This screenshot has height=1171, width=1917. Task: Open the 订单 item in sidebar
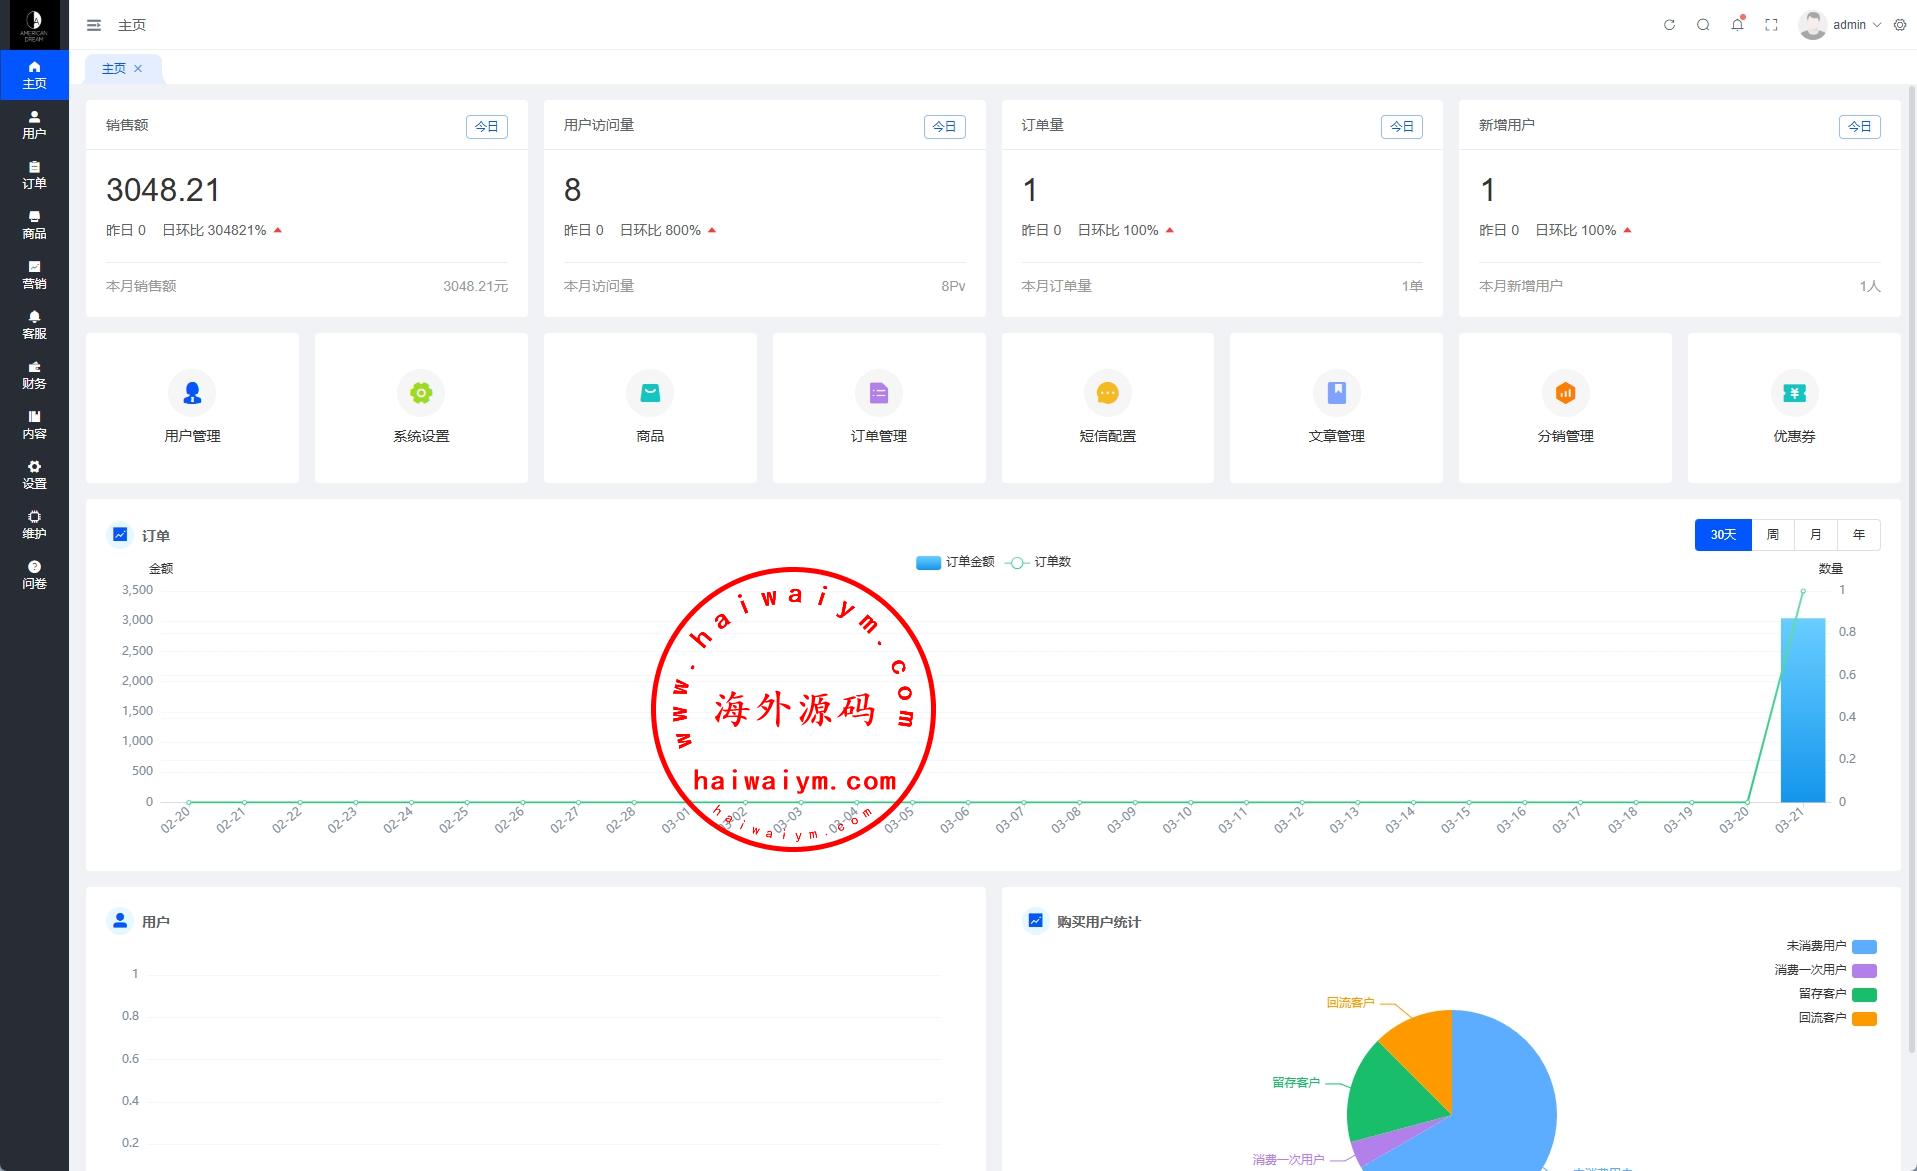(34, 175)
